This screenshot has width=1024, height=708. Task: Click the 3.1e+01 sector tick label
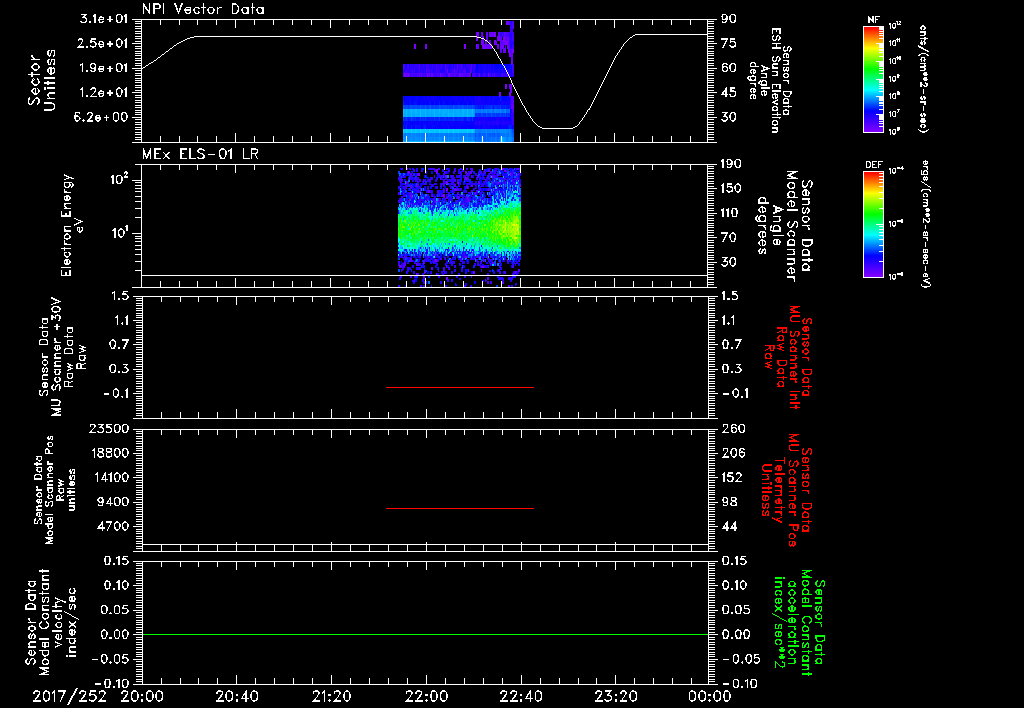tap(103, 19)
